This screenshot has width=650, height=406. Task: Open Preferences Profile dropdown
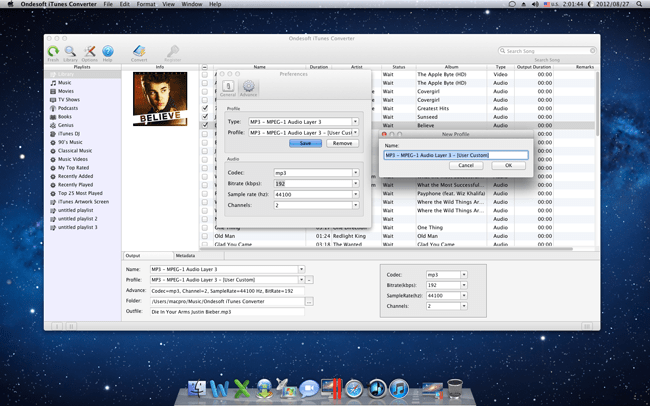click(x=355, y=133)
